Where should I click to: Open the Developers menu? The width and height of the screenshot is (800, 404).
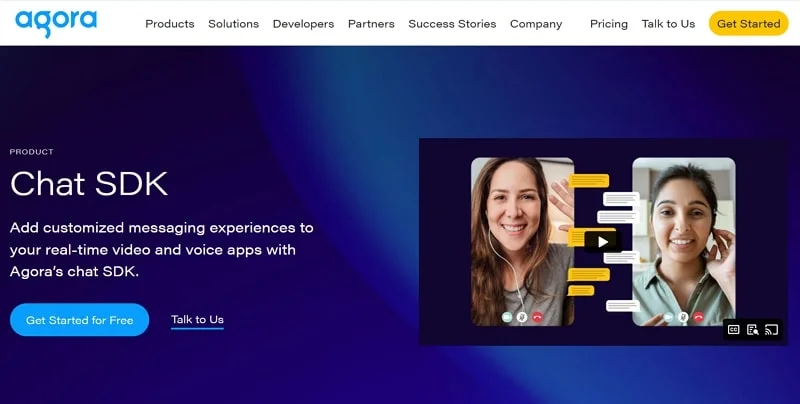304,24
